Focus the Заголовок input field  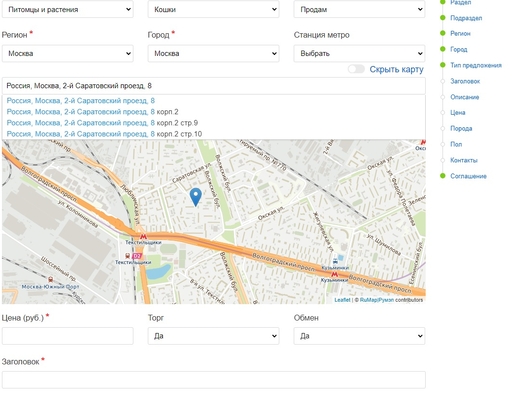click(x=214, y=380)
